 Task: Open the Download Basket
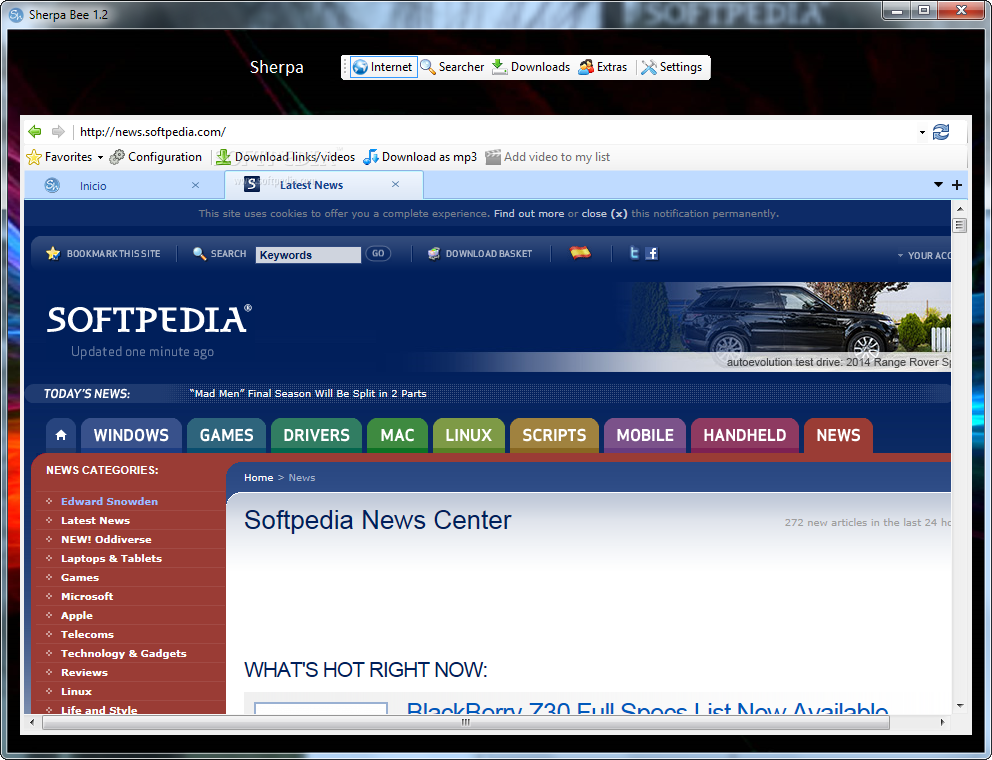(480, 254)
